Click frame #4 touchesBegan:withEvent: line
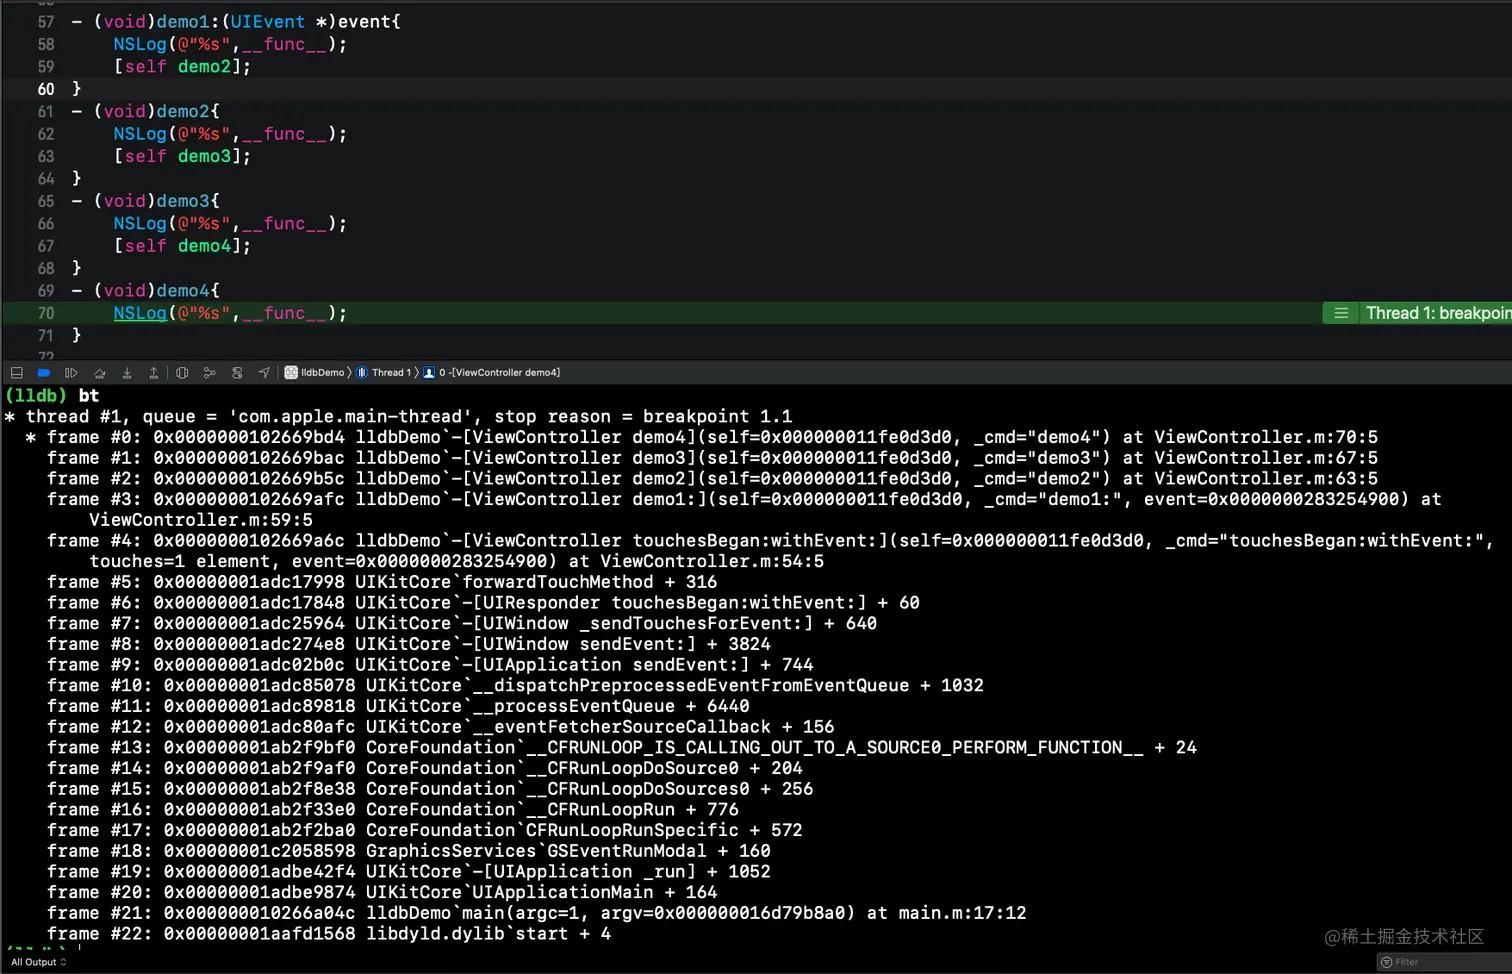 click(x=770, y=551)
